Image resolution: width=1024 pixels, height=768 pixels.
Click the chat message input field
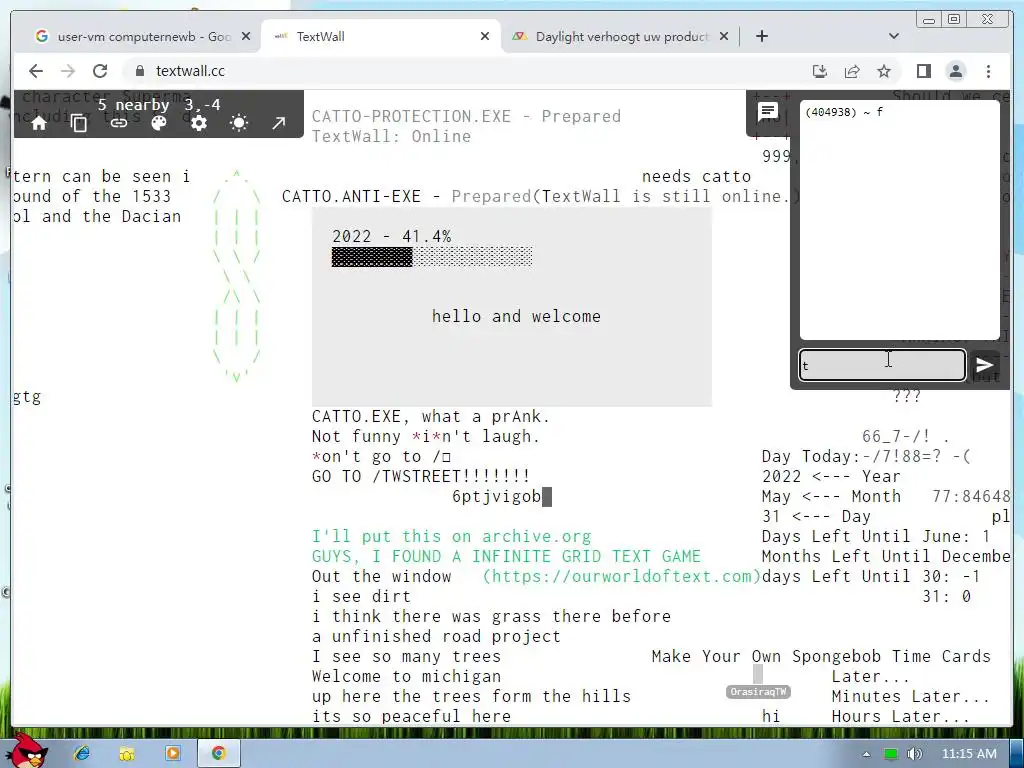coord(882,365)
